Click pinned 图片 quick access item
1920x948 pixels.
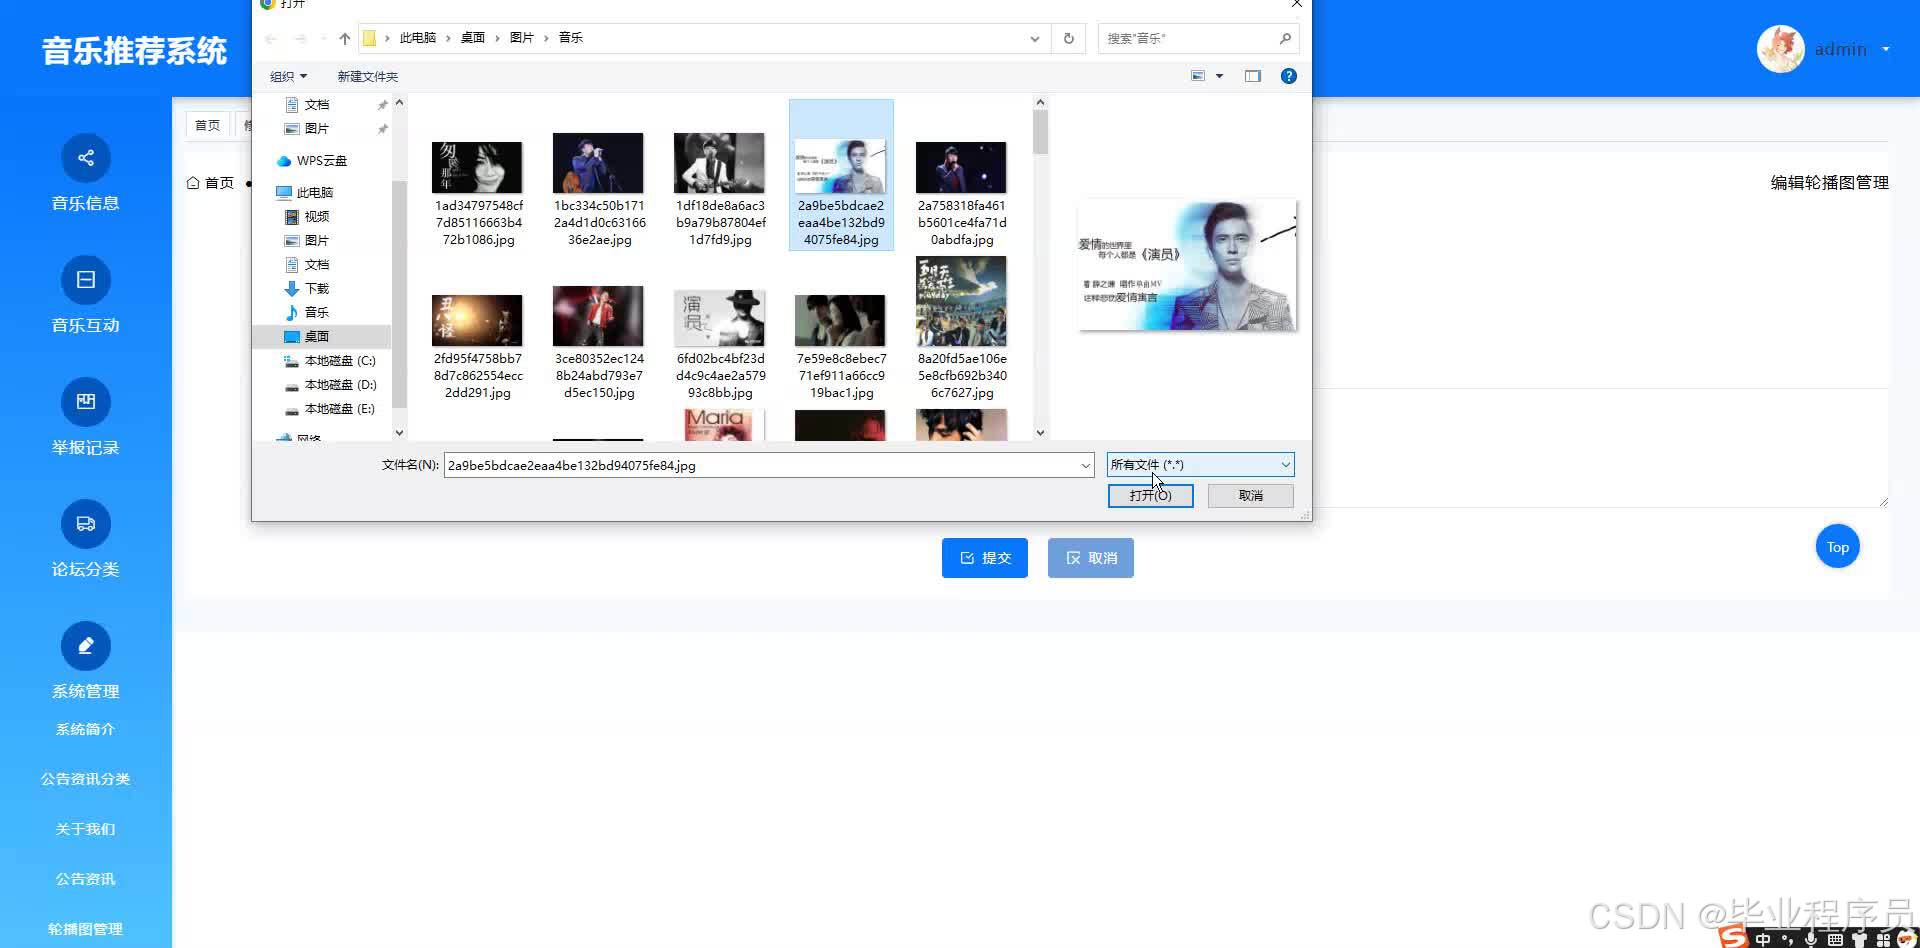(316, 129)
